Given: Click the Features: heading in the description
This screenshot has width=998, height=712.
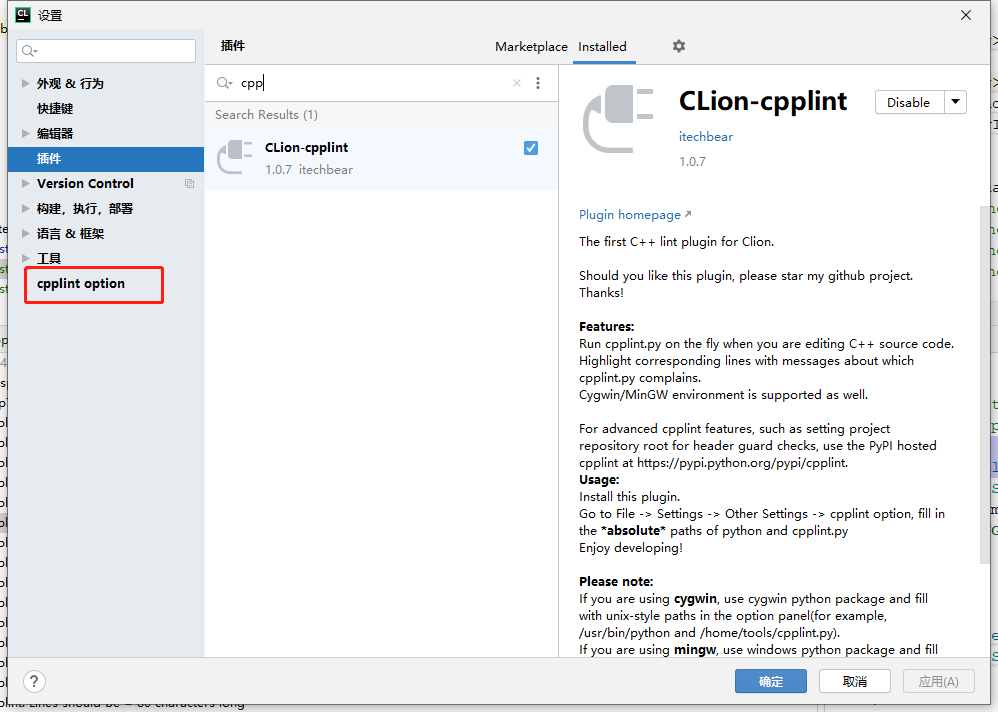Looking at the screenshot, I should [607, 327].
